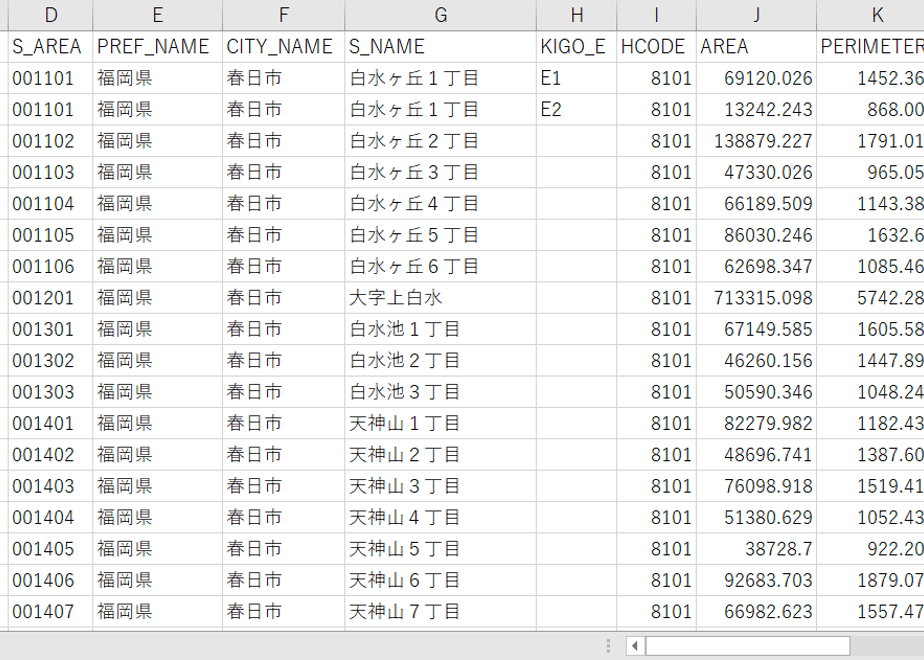The width and height of the screenshot is (924, 660).
Task: Click the KIGO_E header cell
Action: tap(576, 47)
